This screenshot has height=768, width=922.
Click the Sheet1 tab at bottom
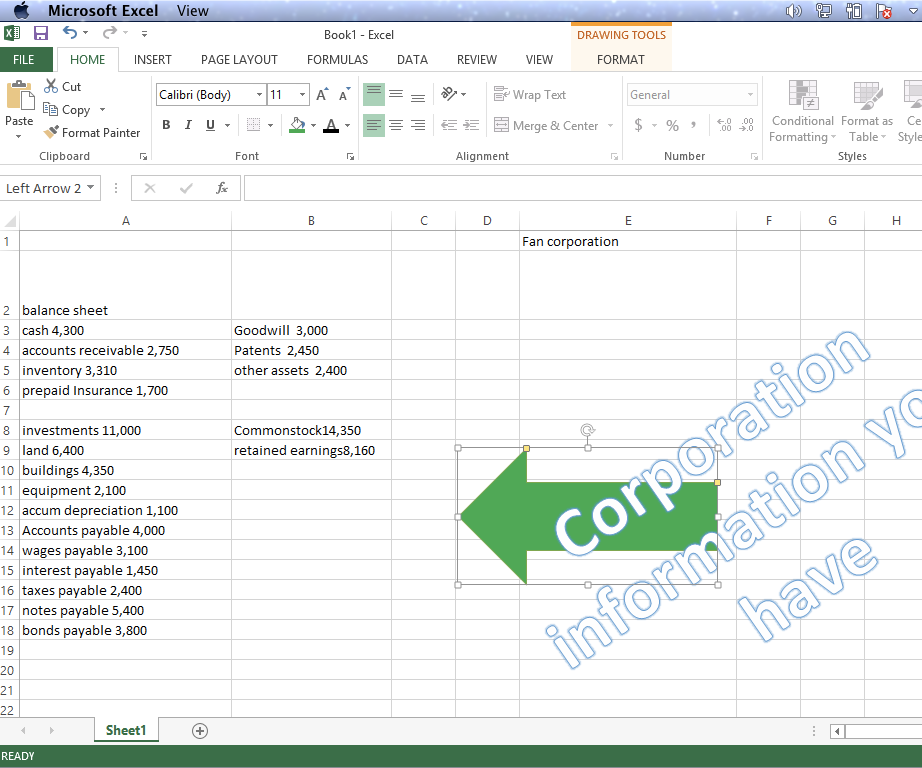click(x=126, y=730)
